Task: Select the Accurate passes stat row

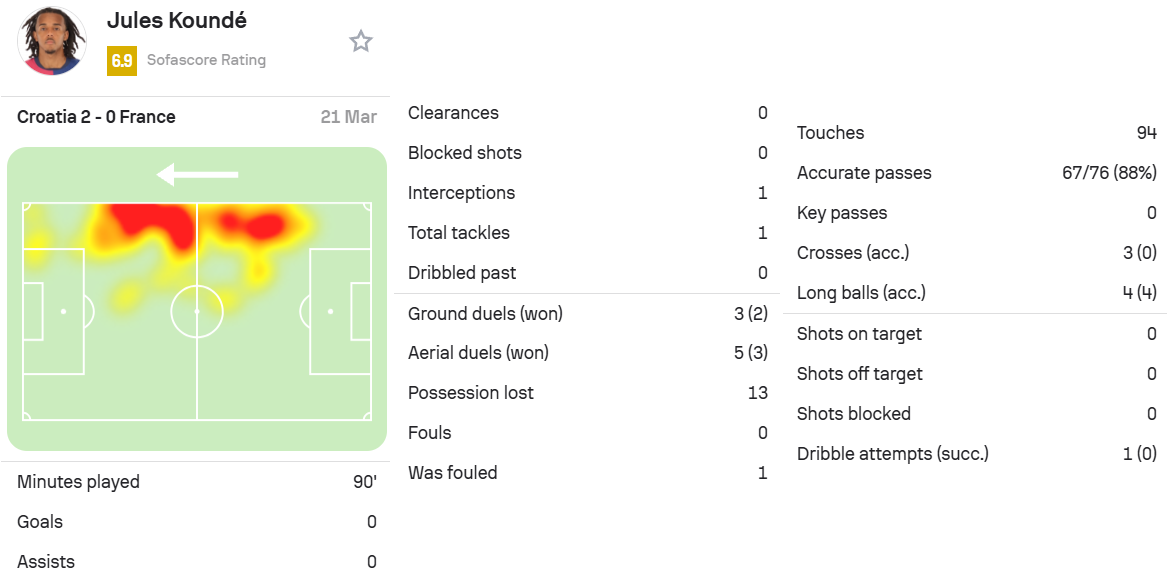Action: tap(977, 173)
